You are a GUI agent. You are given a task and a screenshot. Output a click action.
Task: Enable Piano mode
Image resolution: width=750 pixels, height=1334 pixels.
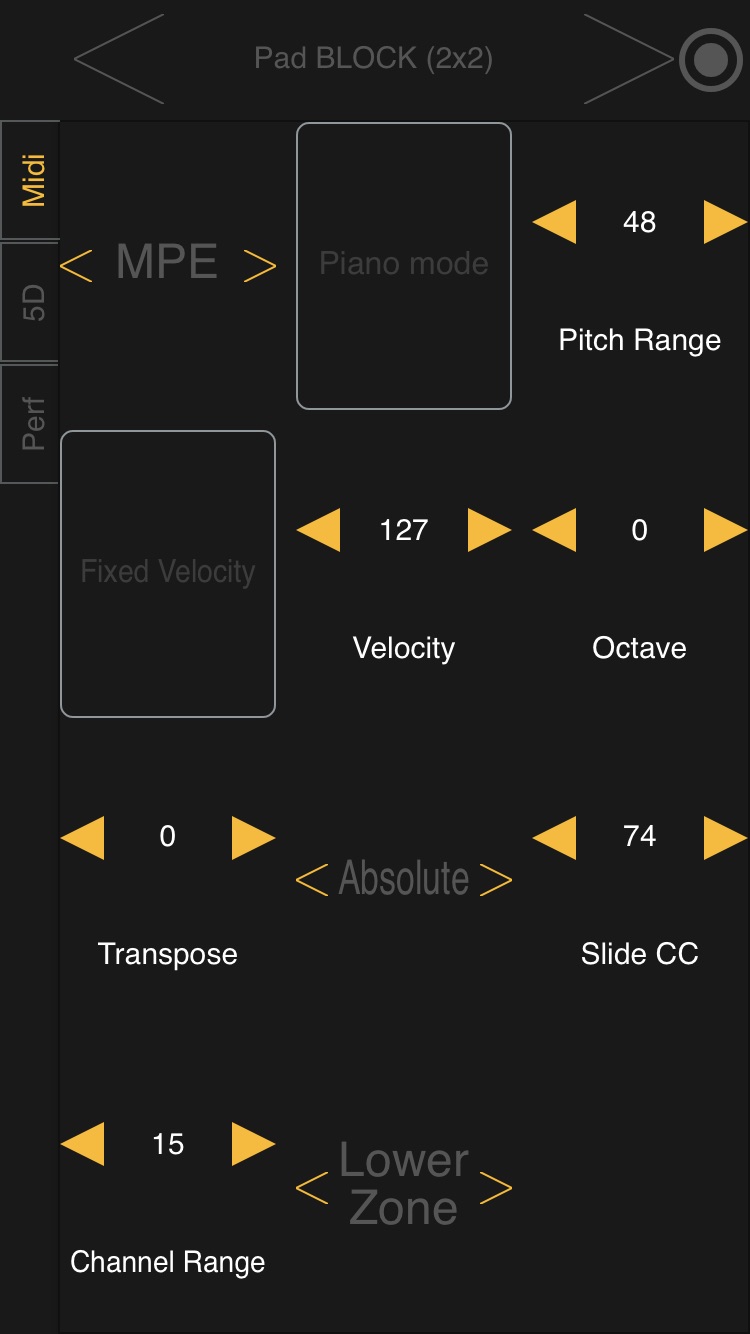point(403,264)
